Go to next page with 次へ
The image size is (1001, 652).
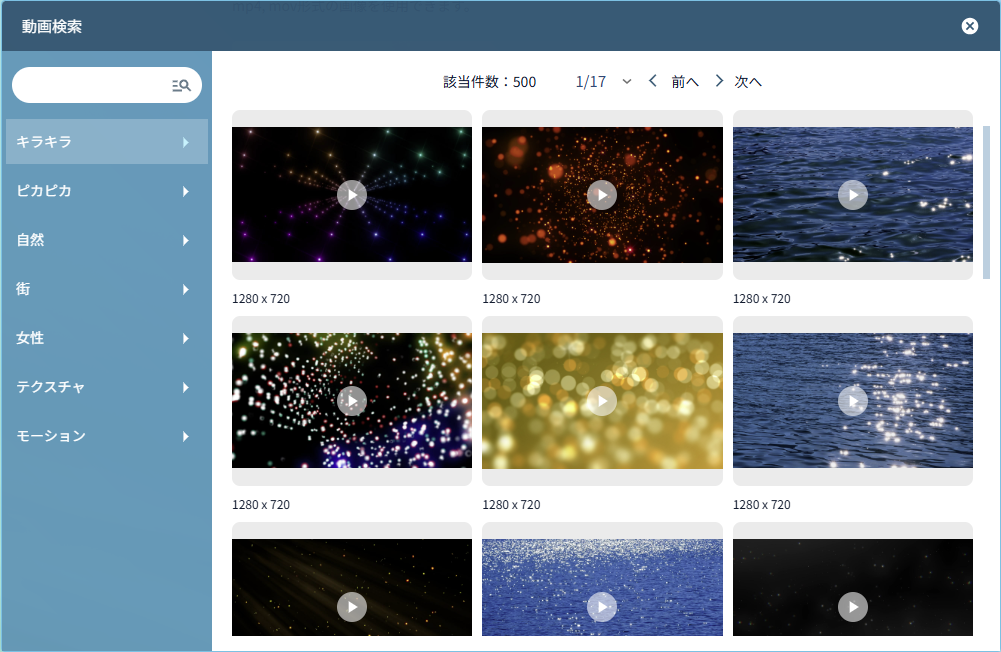[x=748, y=82]
